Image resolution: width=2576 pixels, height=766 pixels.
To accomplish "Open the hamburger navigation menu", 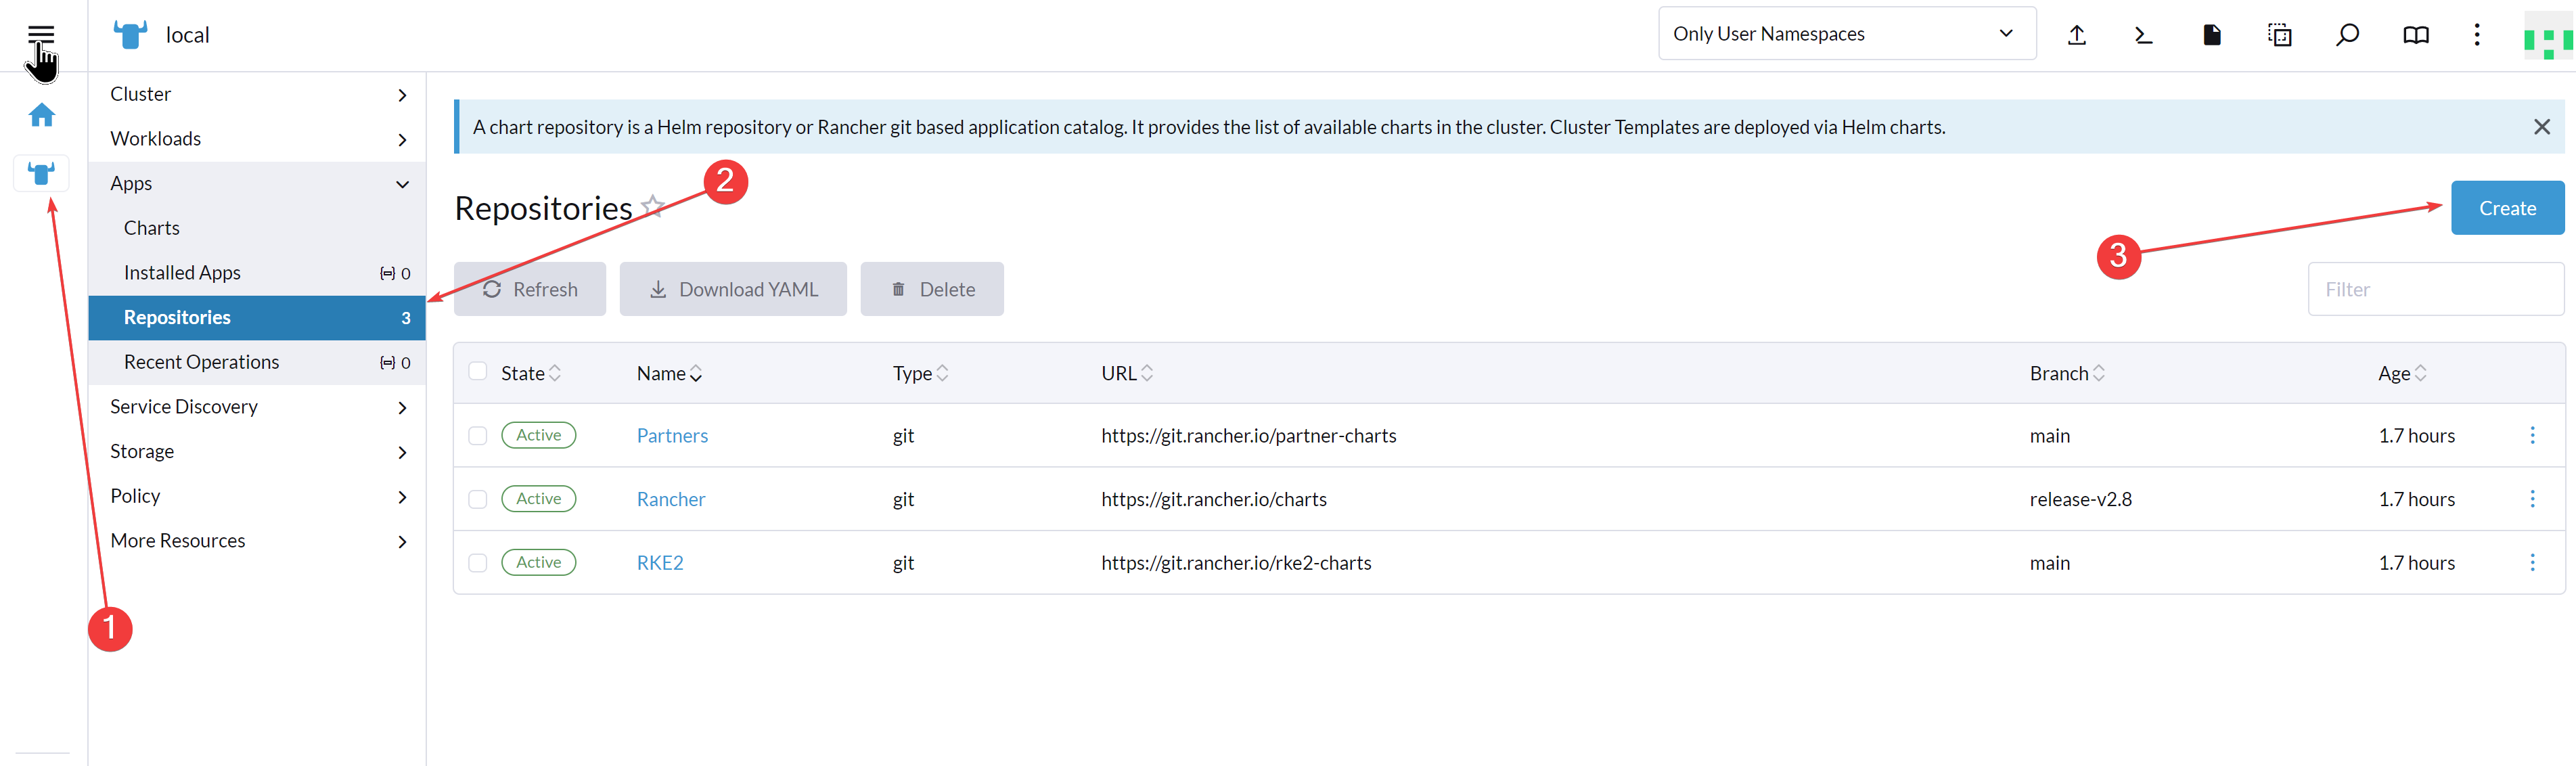I will [41, 35].
